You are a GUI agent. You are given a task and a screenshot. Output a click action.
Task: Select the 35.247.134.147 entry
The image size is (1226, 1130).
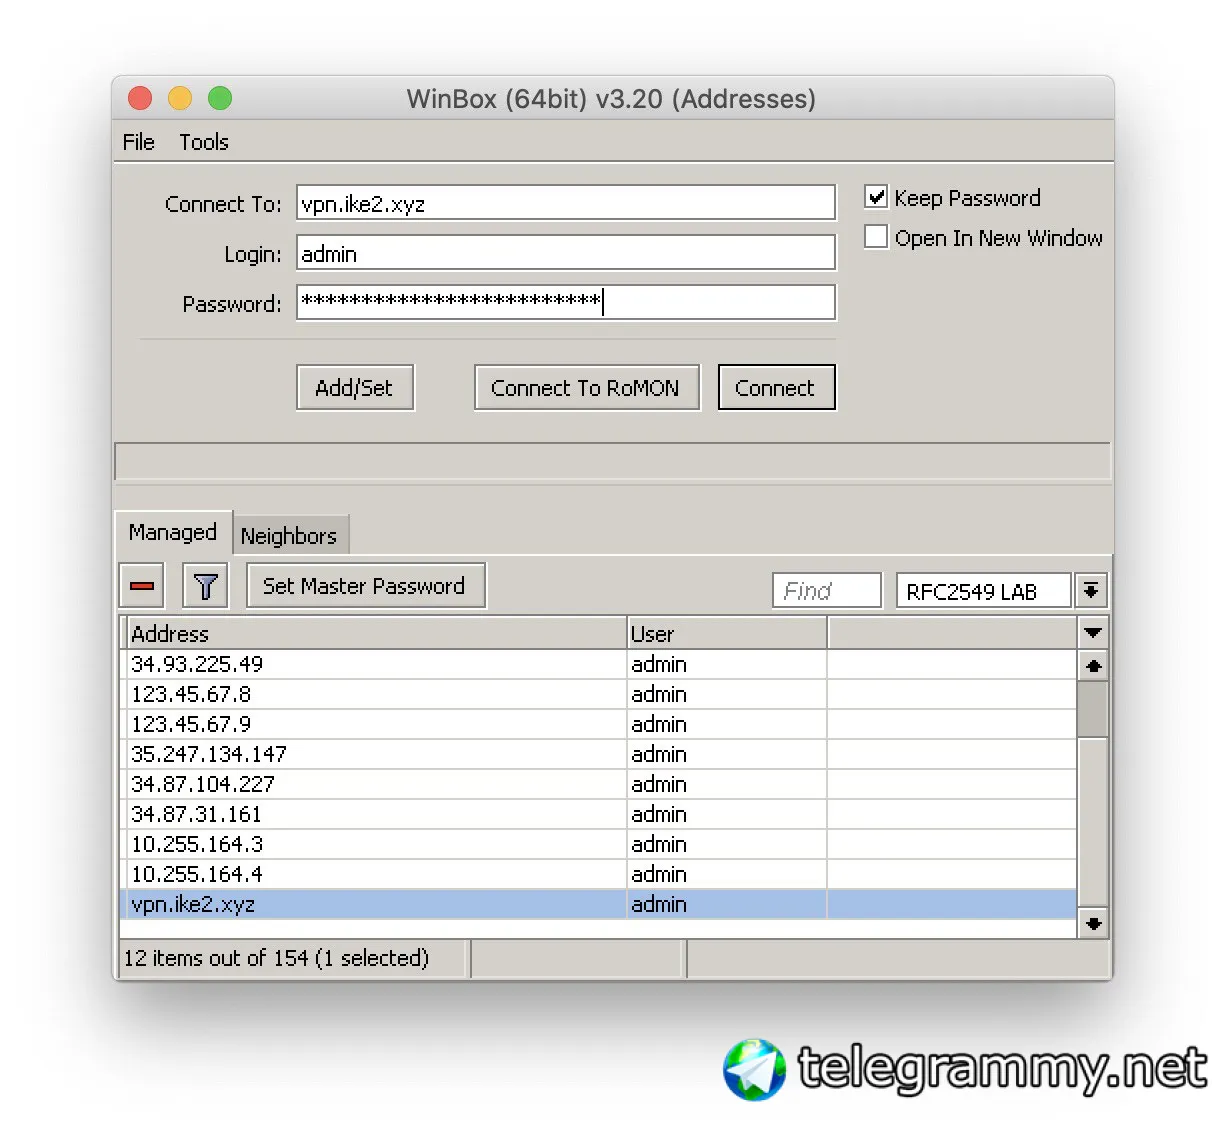point(598,754)
